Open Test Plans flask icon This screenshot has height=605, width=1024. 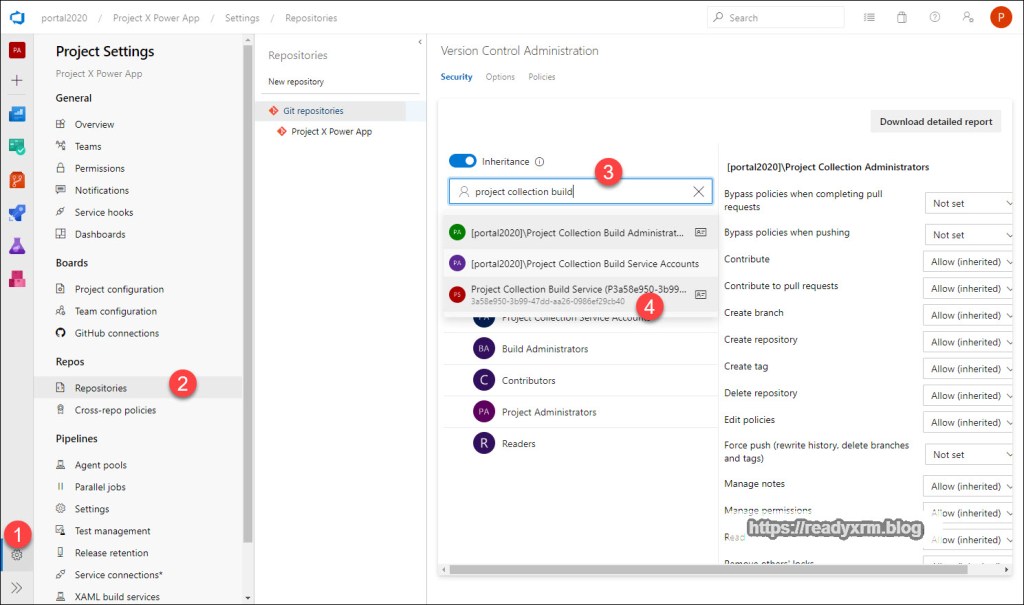coord(17,245)
